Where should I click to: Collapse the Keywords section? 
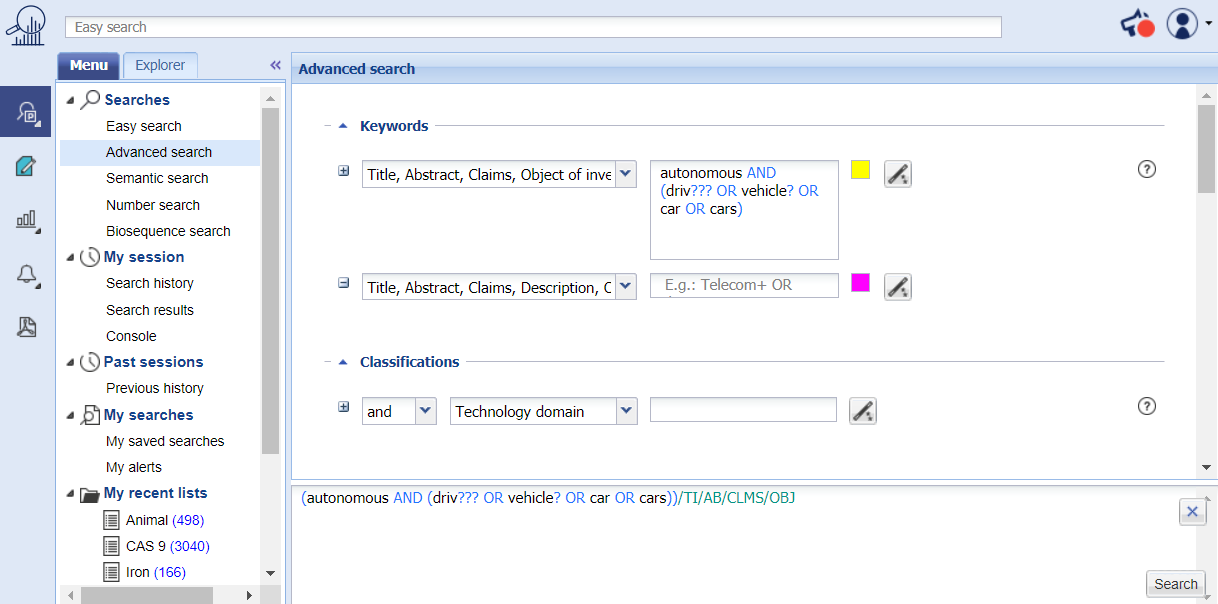343,126
